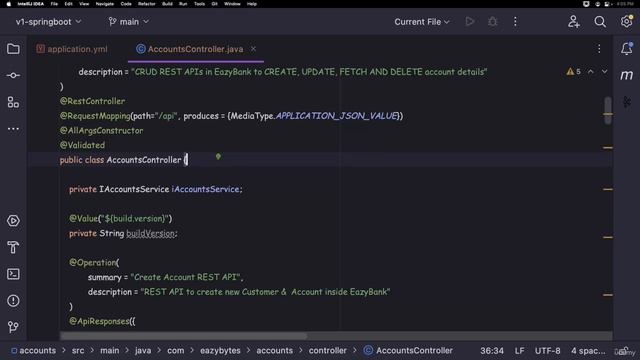This screenshot has height=360, width=640.
Task: Click the java breadcrumb
Action: coord(143,351)
